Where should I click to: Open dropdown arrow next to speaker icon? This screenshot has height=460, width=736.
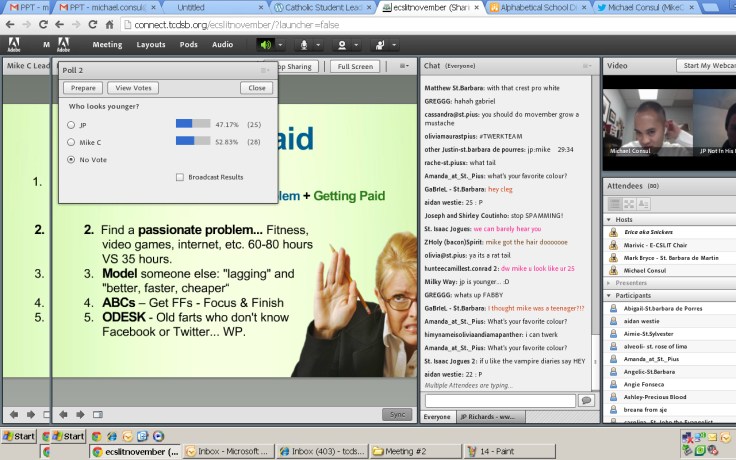280,45
